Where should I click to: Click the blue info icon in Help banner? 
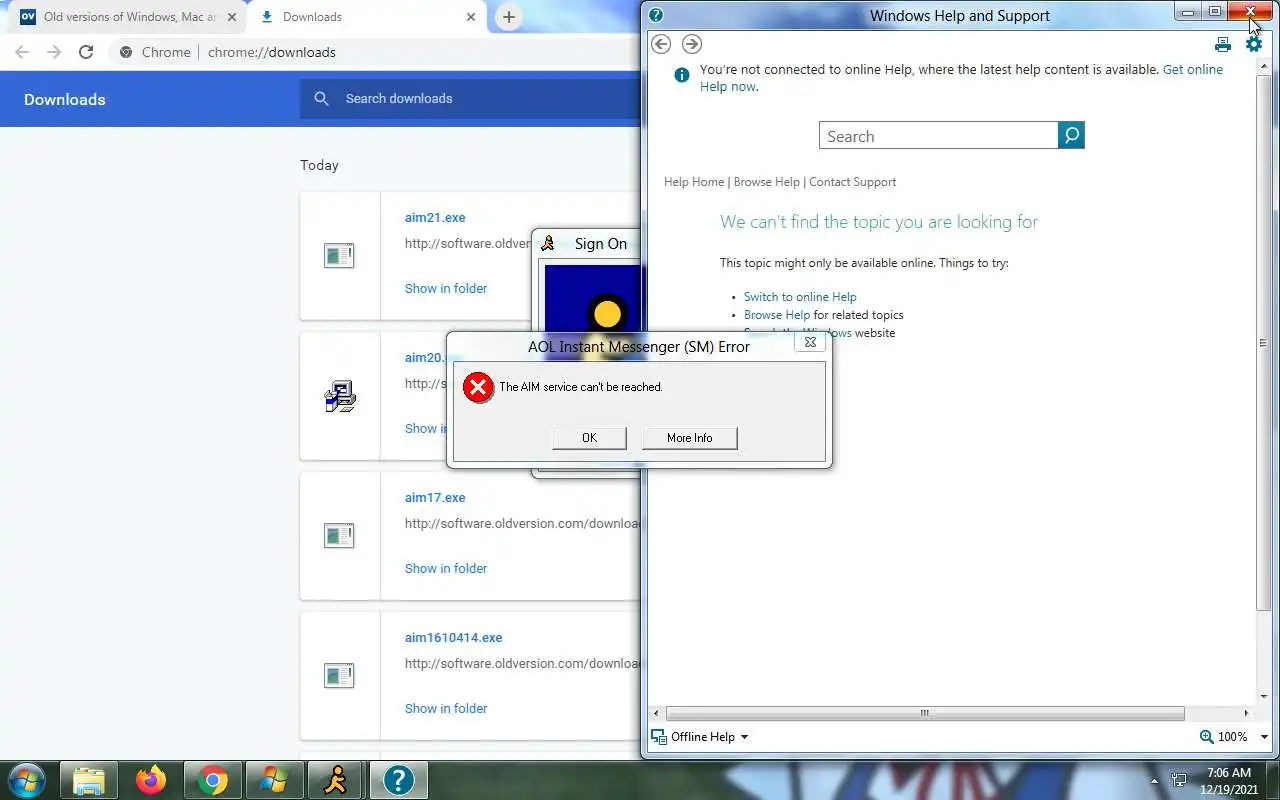pyautogui.click(x=682, y=75)
